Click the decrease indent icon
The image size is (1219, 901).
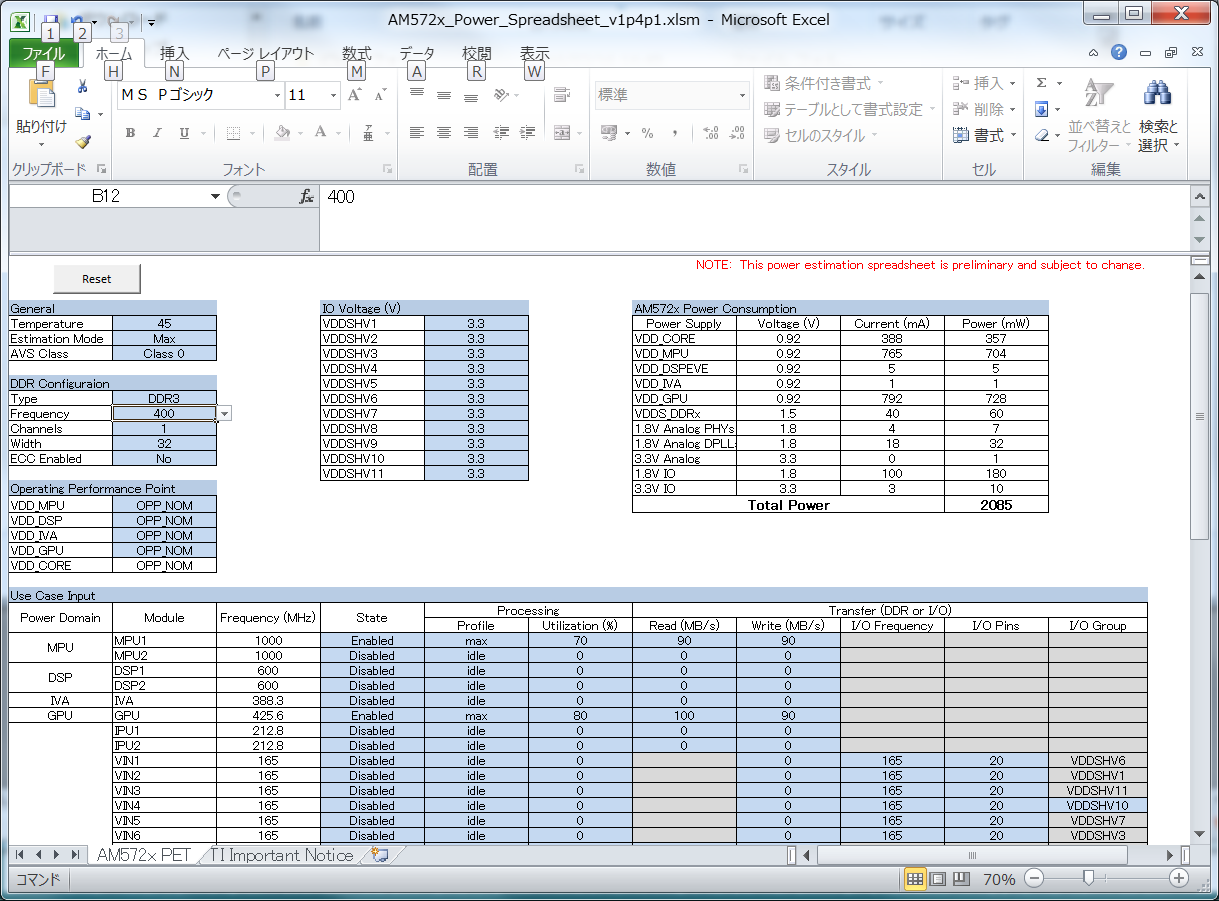tap(501, 133)
